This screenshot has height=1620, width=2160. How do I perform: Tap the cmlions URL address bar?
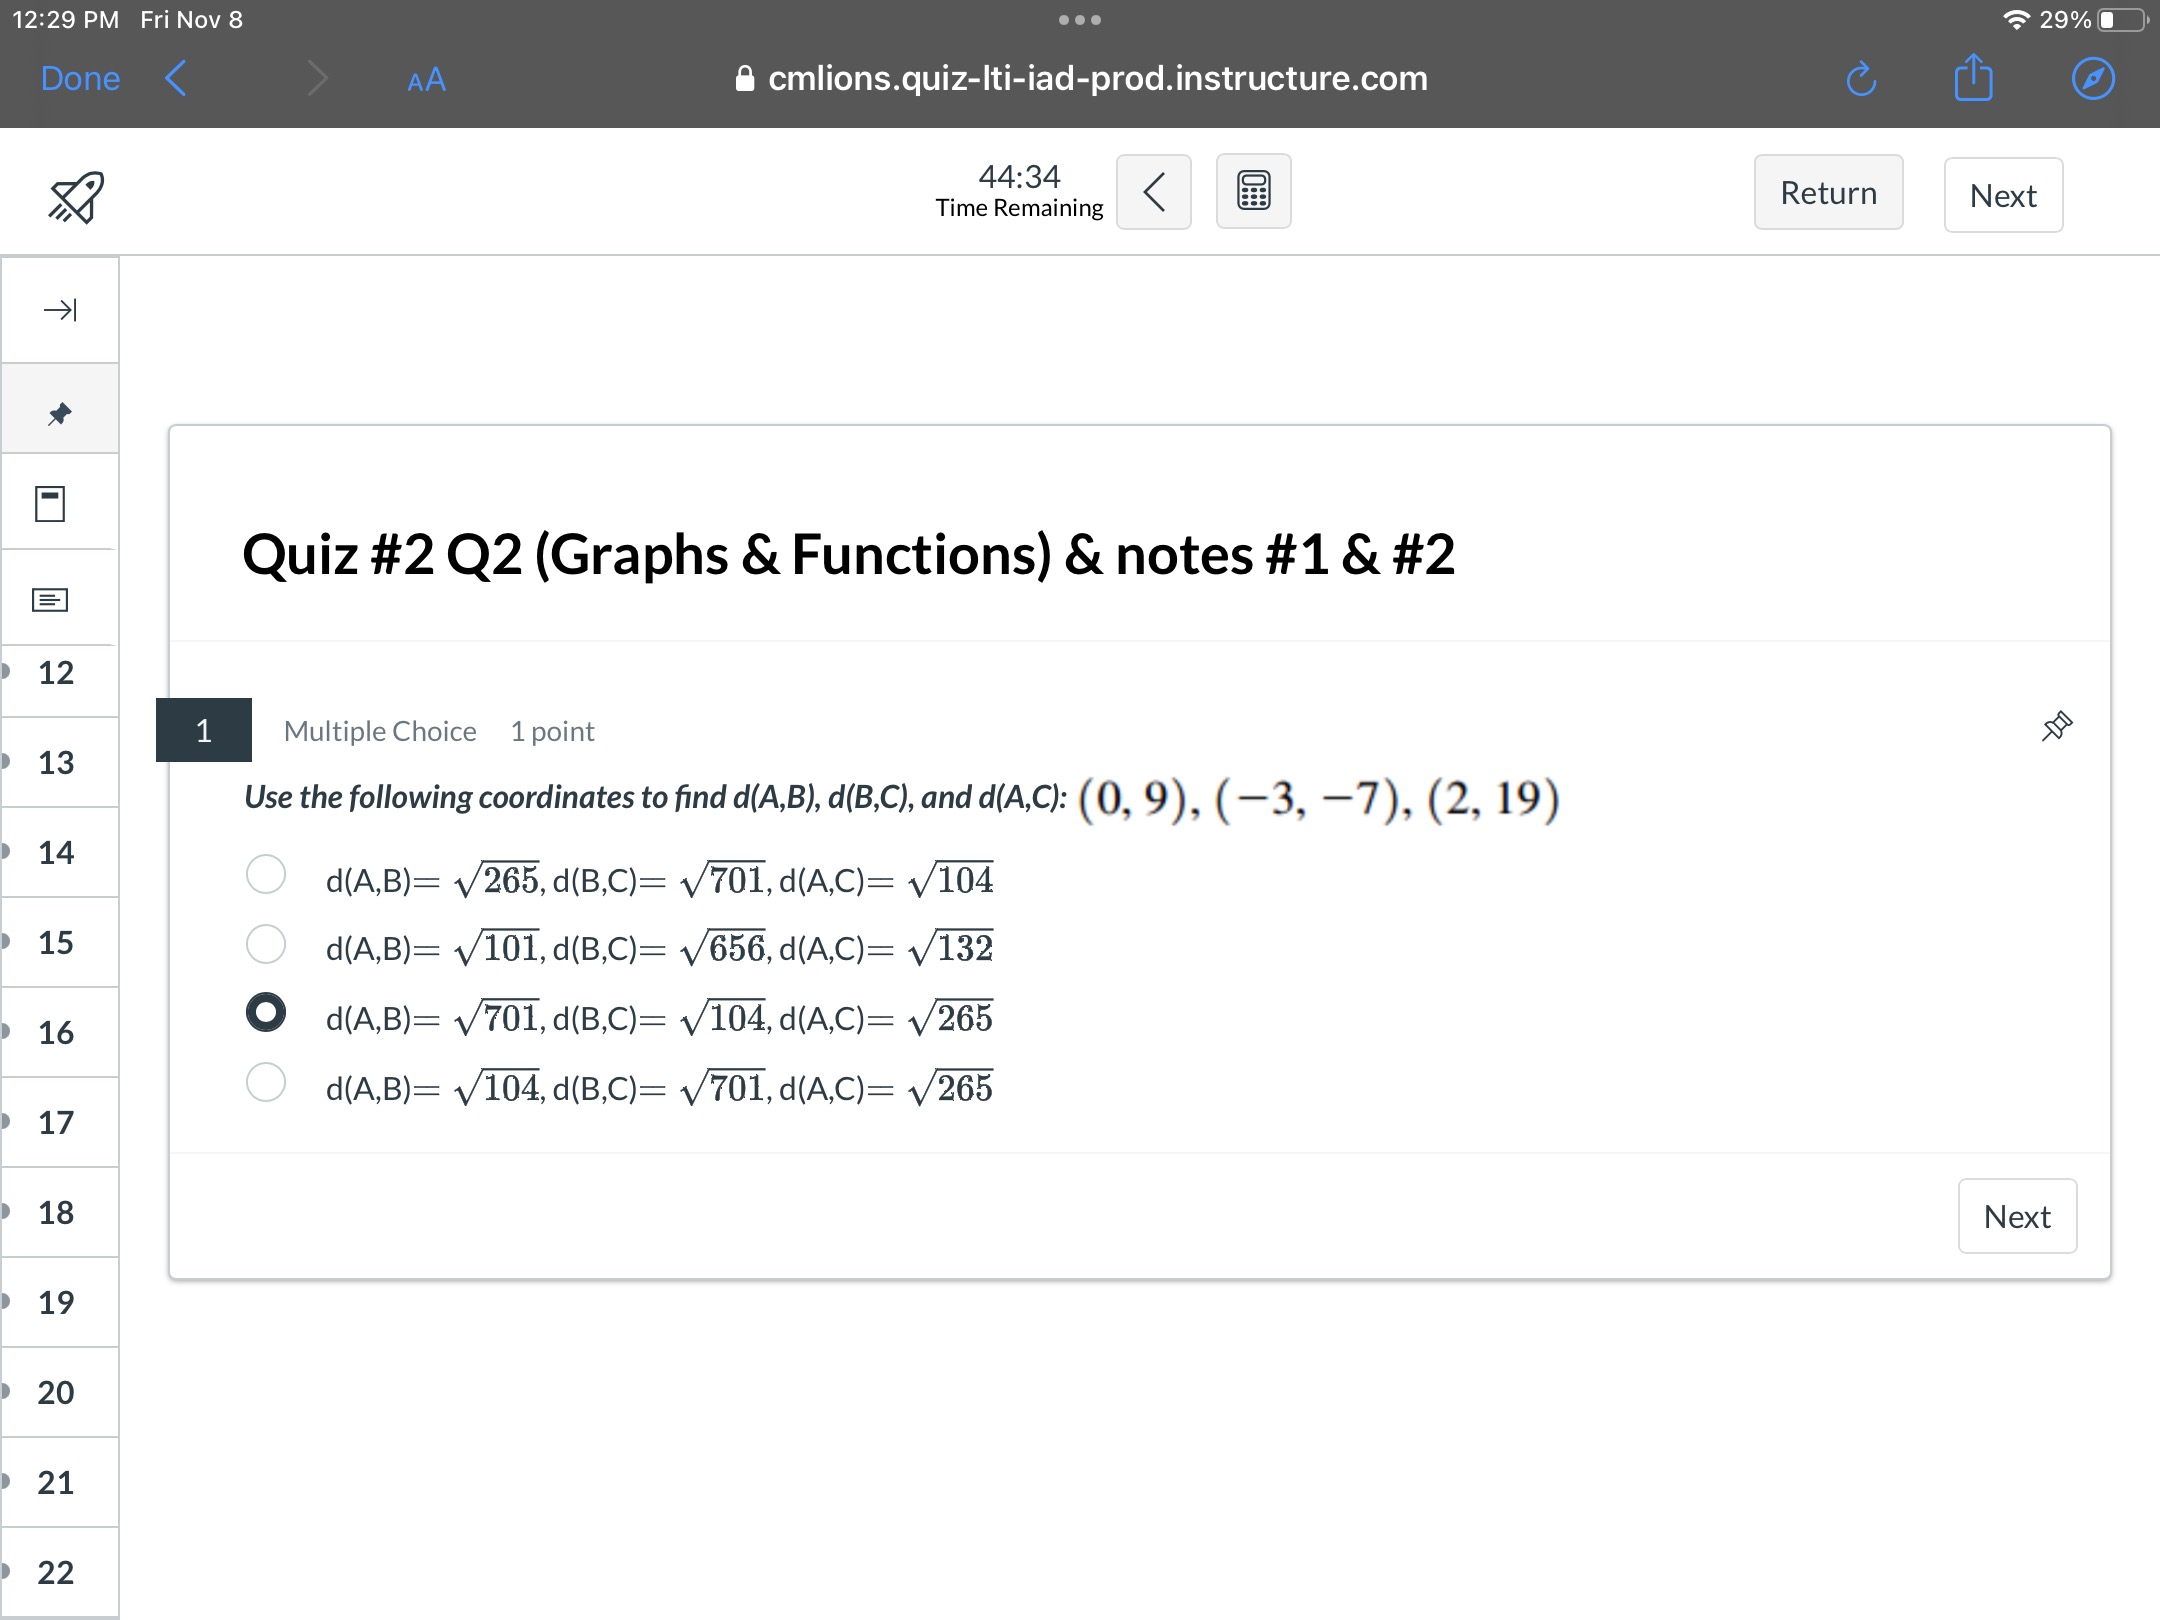pos(1080,78)
